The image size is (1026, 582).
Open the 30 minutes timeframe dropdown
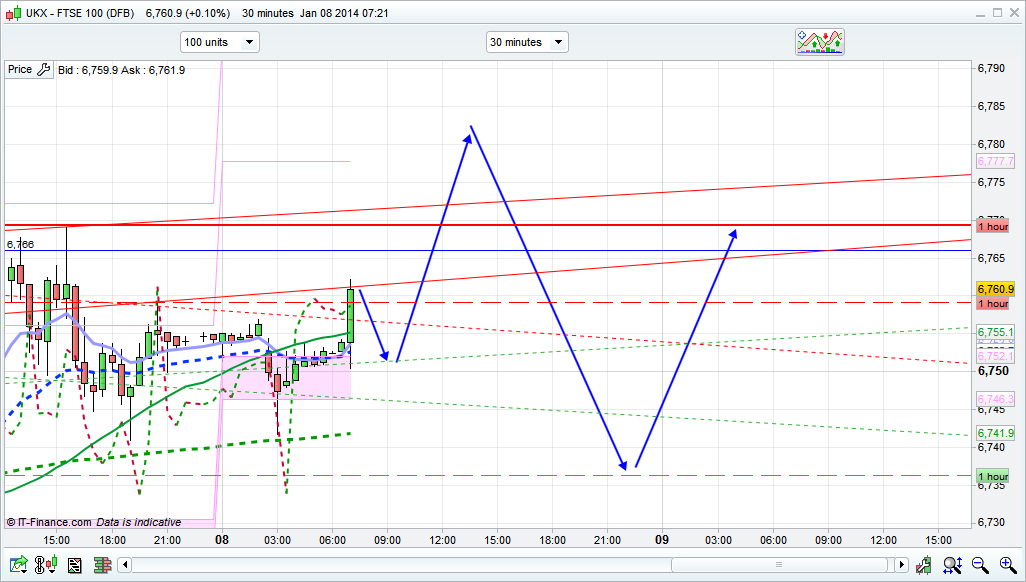tap(527, 42)
